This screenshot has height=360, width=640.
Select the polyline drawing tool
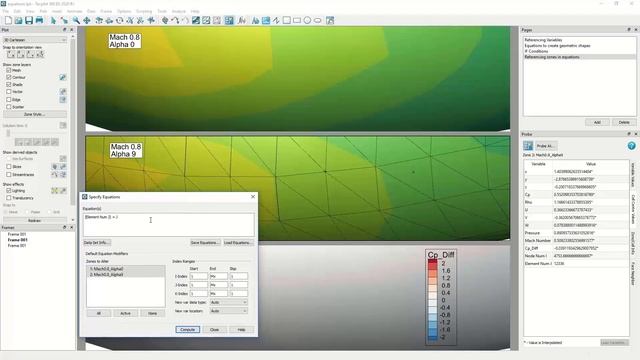(x=276, y=20)
